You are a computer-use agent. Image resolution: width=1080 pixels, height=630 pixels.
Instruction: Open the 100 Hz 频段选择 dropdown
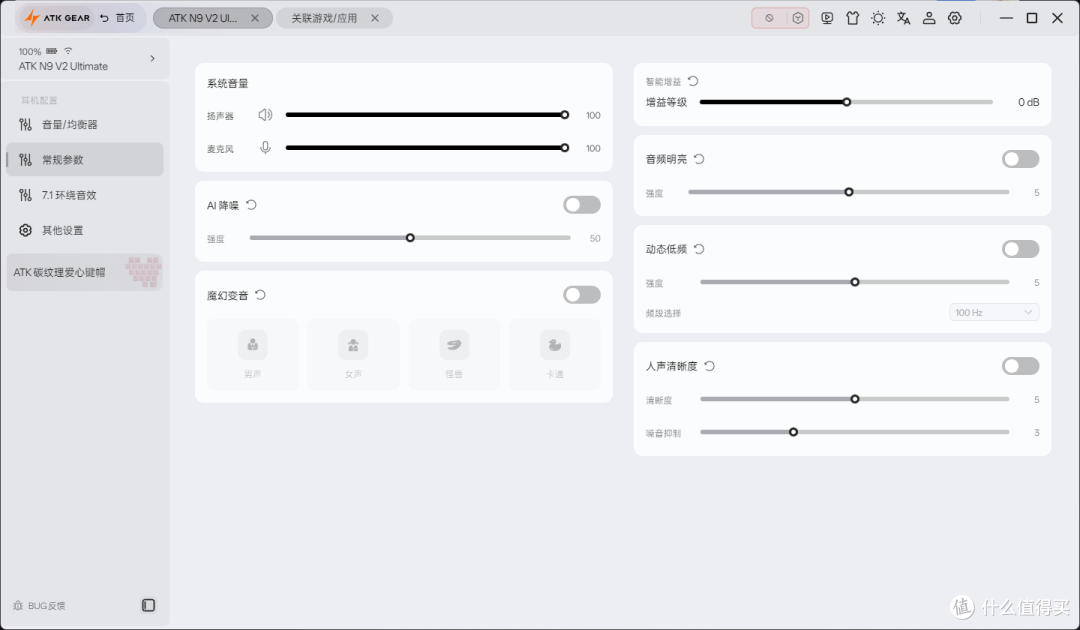pos(994,313)
